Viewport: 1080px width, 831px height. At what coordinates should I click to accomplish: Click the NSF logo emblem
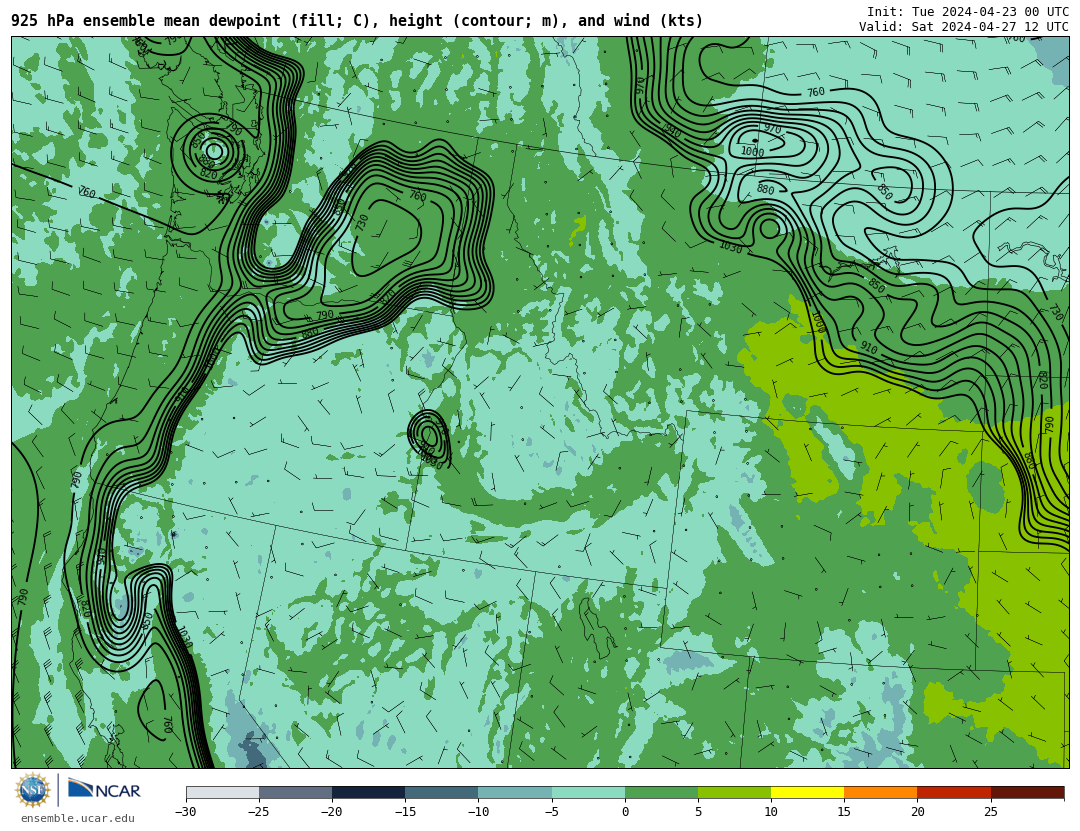[x=32, y=790]
